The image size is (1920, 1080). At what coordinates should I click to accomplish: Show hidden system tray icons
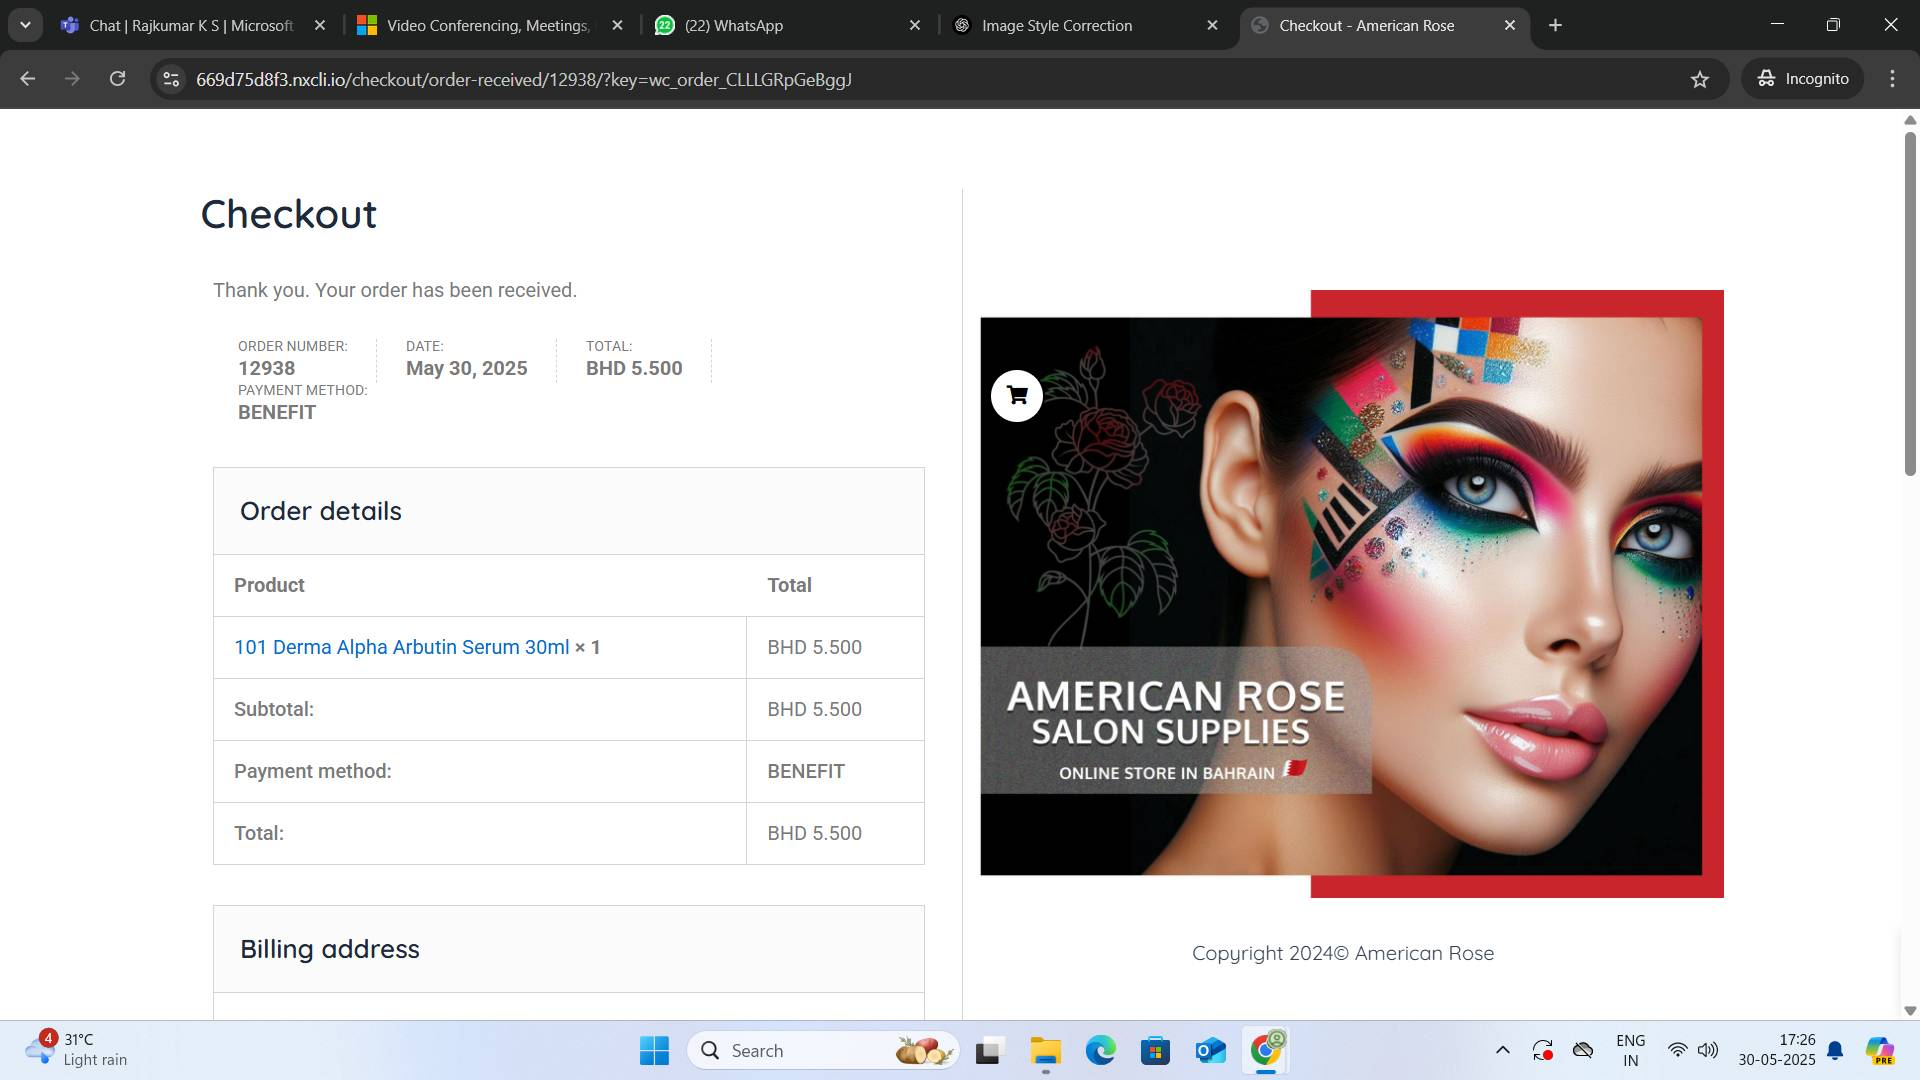coord(1502,1050)
